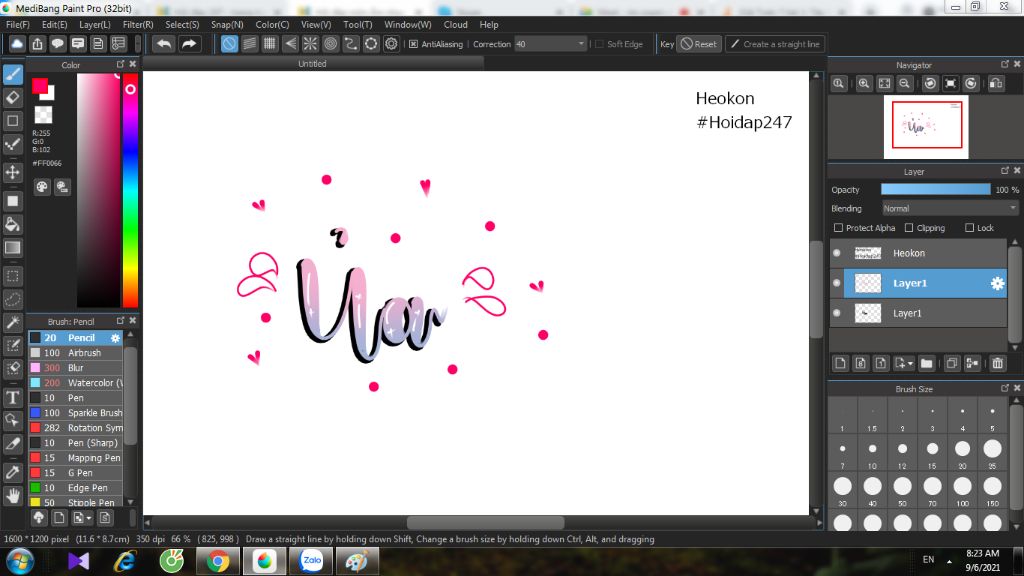Open Chrome from the Windows taskbar
This screenshot has height=576, width=1024.
[218, 561]
